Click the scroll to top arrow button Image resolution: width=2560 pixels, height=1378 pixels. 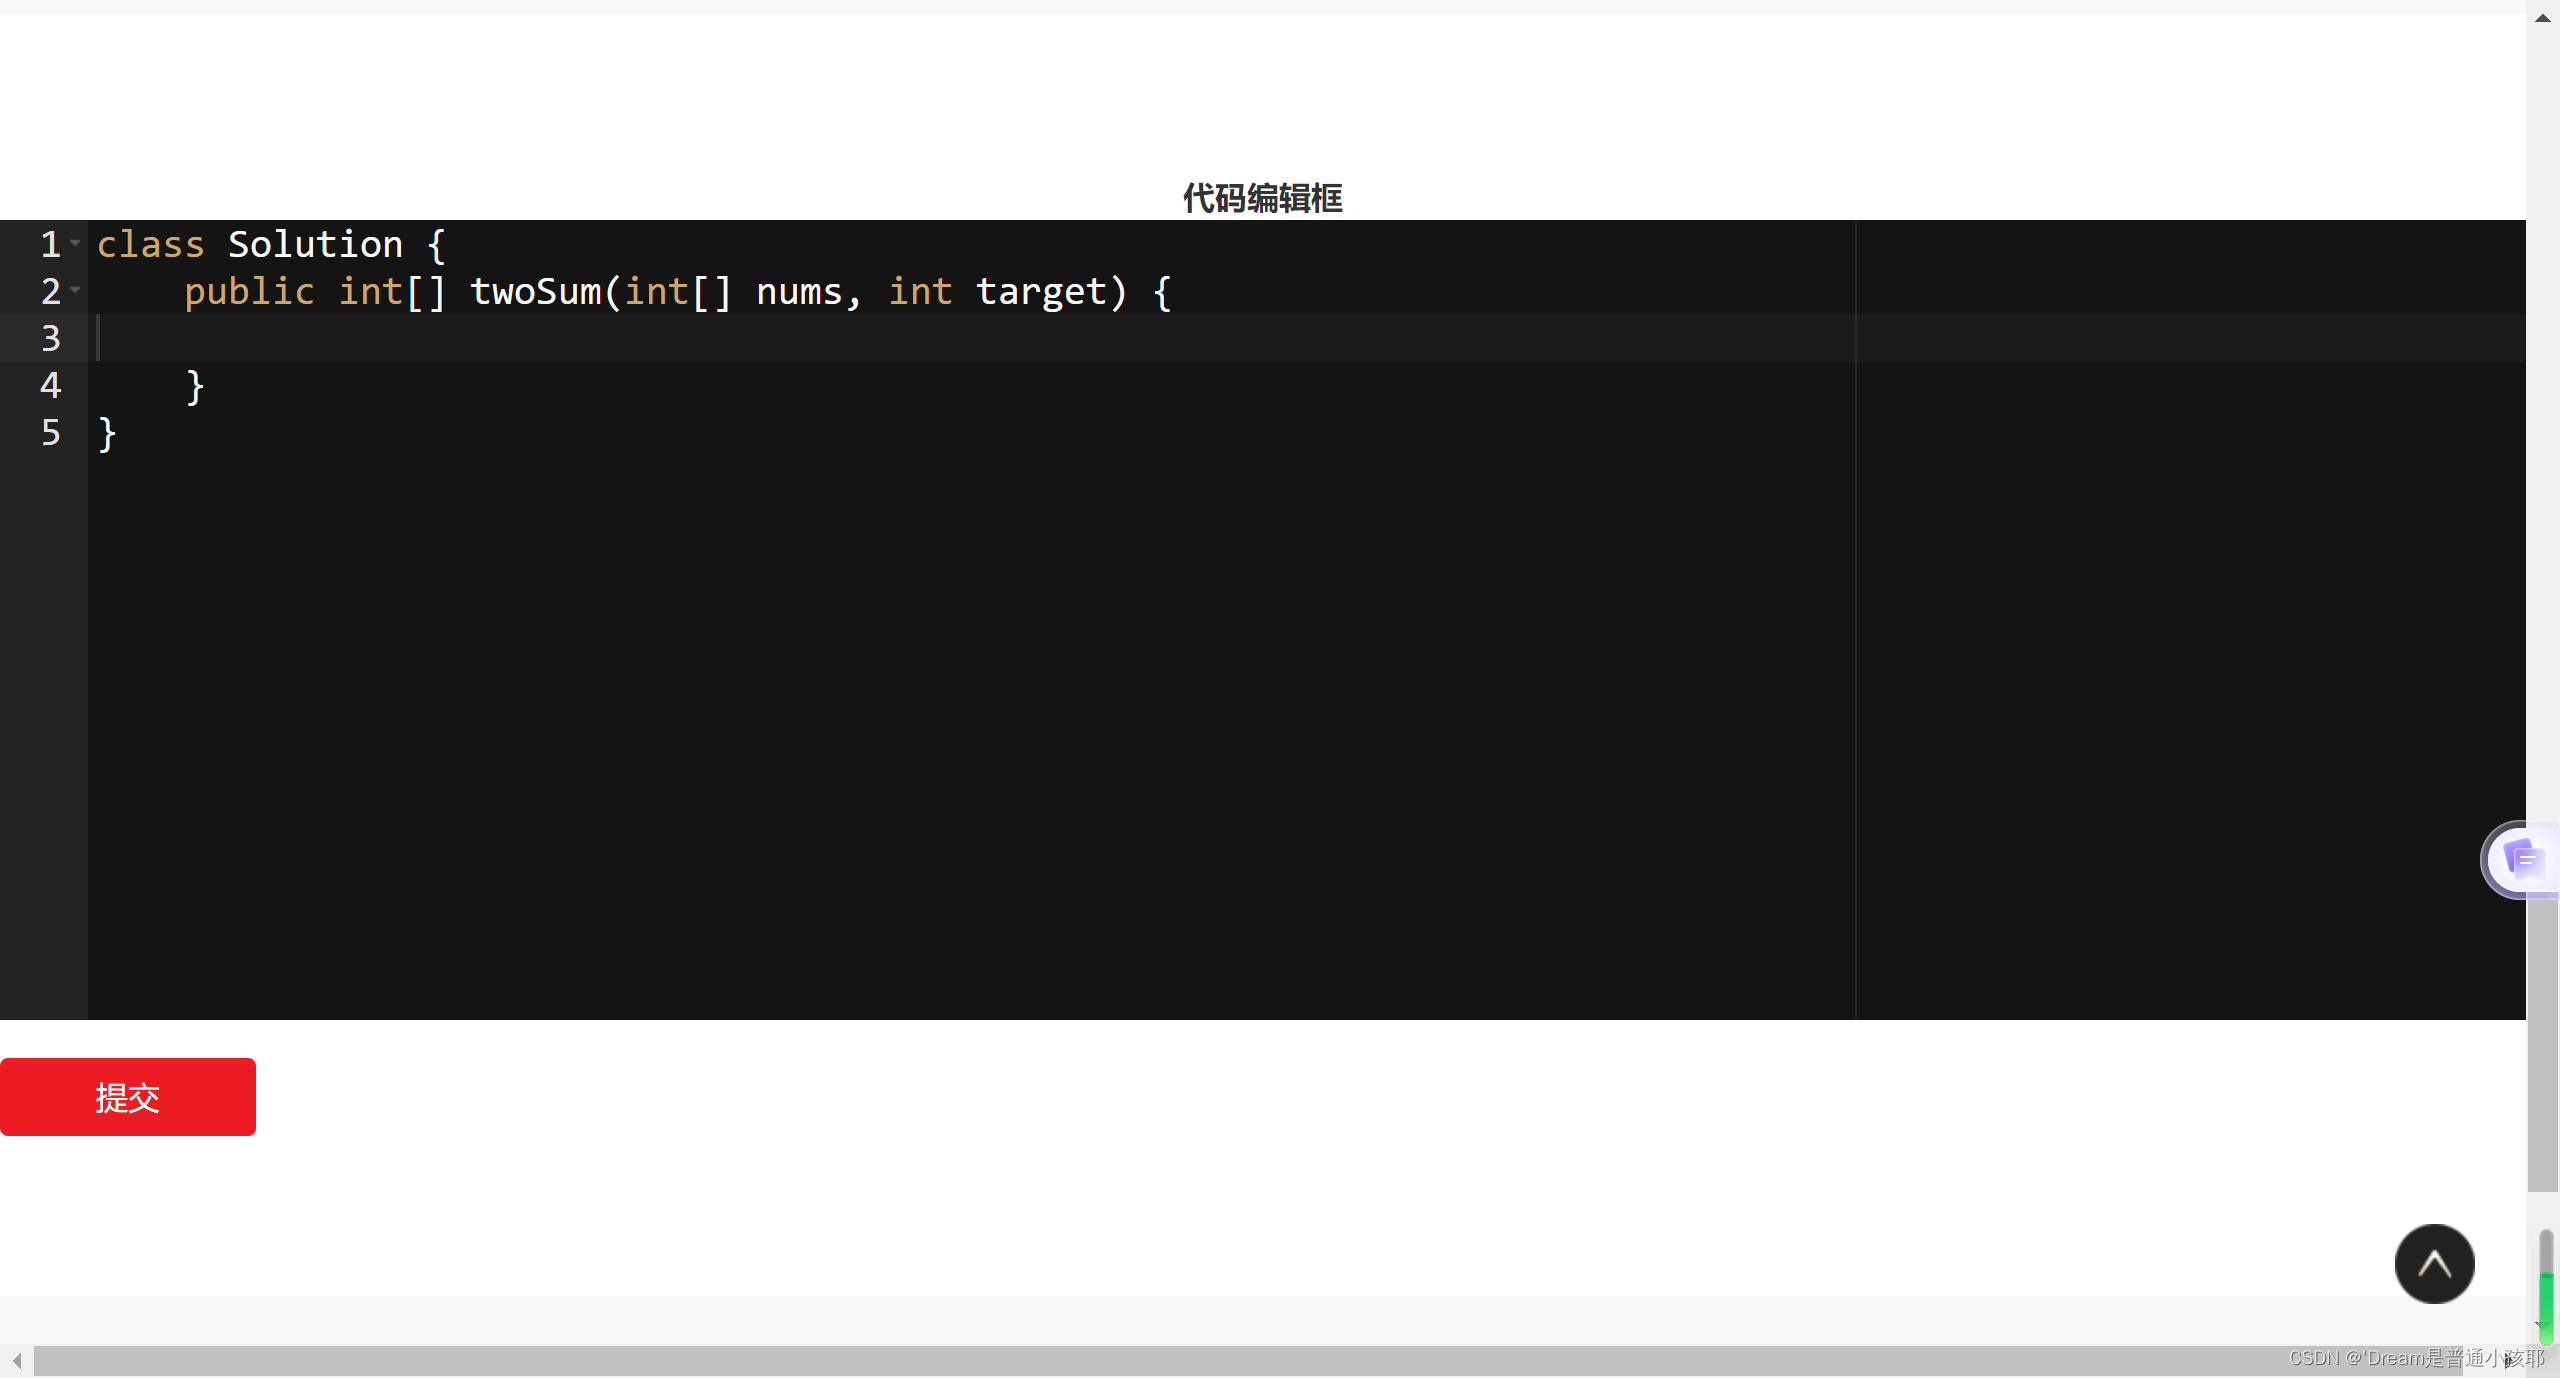click(2434, 1263)
